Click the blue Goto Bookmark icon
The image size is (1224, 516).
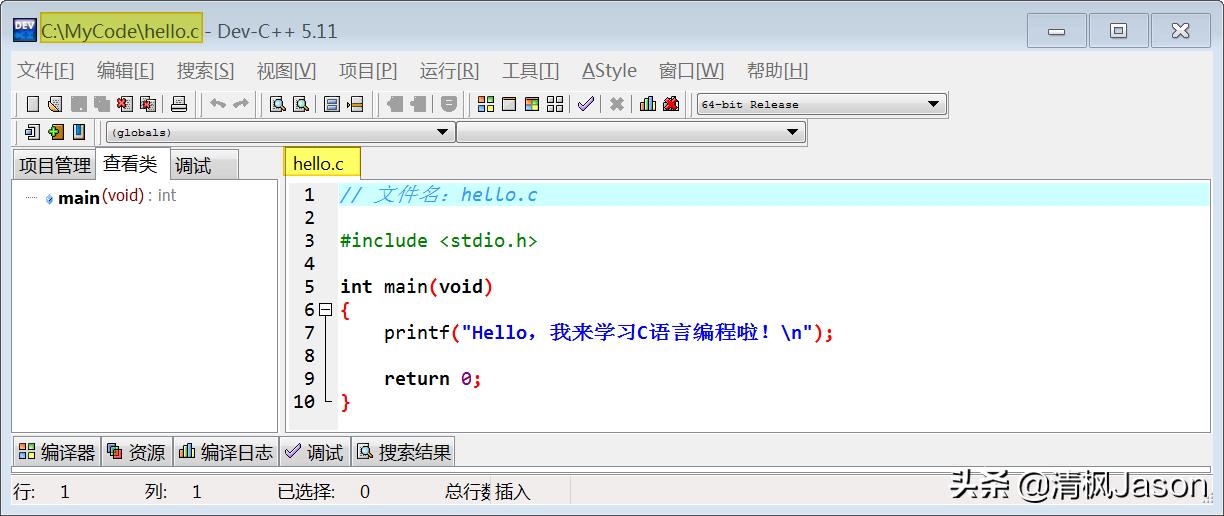click(79, 132)
